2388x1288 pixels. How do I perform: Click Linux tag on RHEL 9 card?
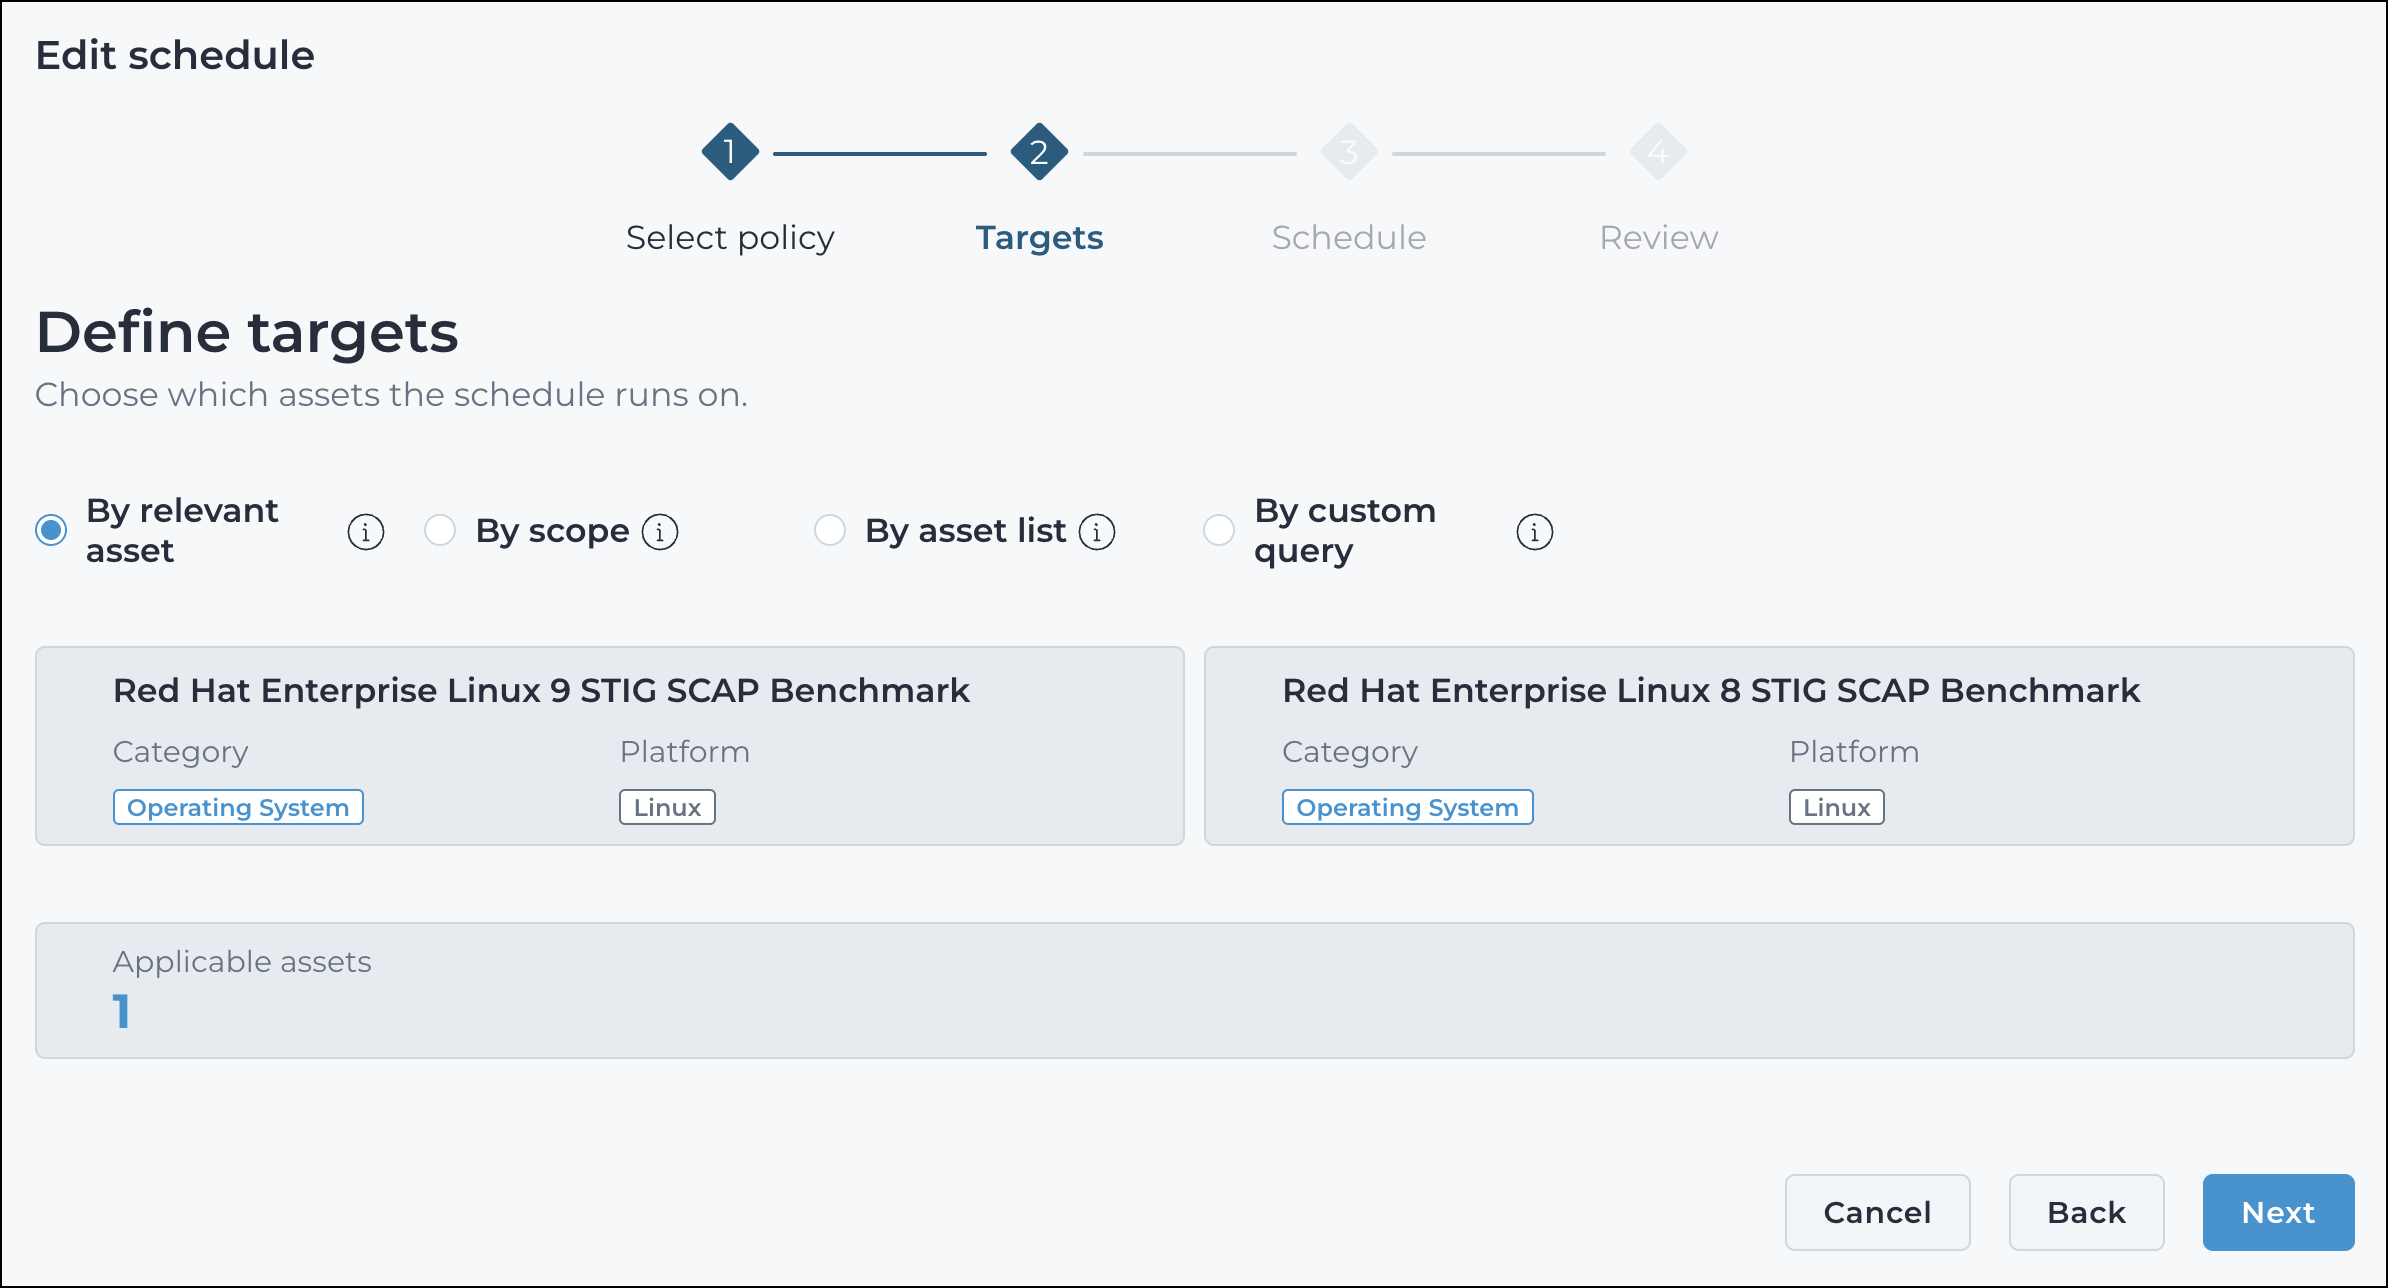667,807
